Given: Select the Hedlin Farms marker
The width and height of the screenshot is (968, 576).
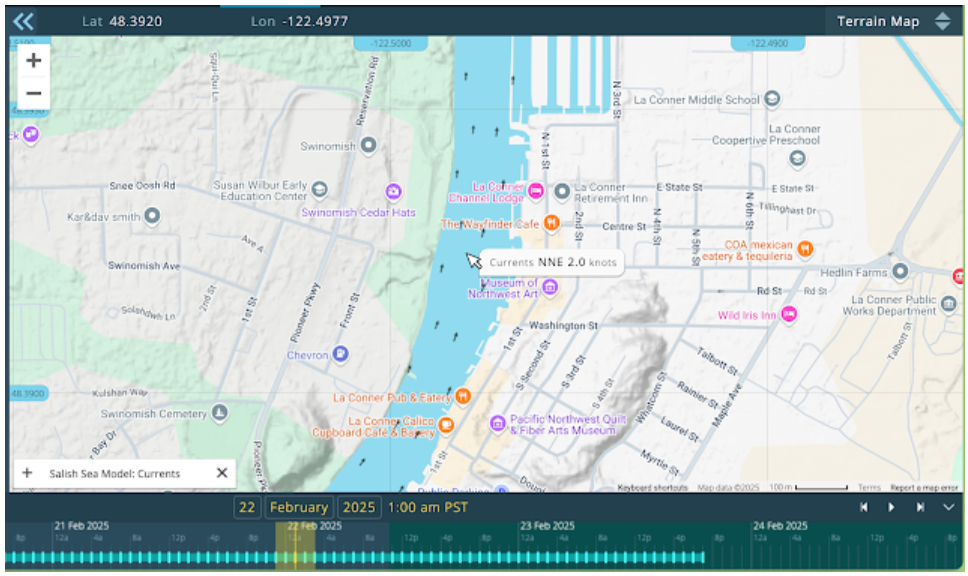Looking at the screenshot, I should click(900, 270).
